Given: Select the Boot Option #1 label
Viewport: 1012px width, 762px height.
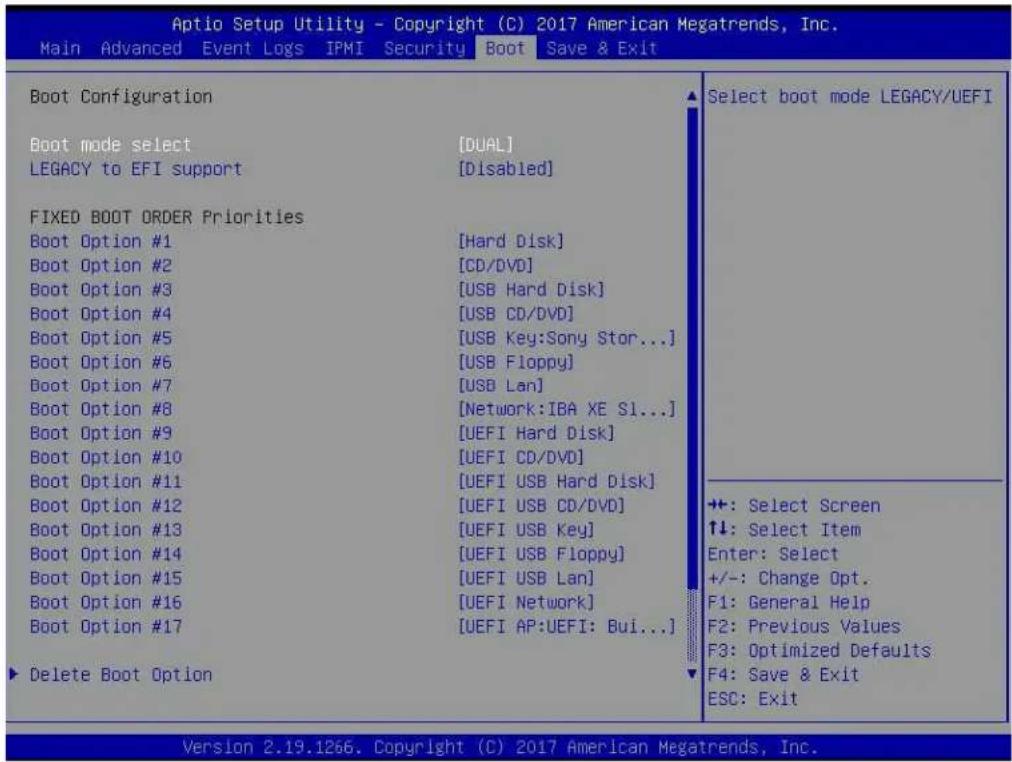Looking at the screenshot, I should coord(101,241).
